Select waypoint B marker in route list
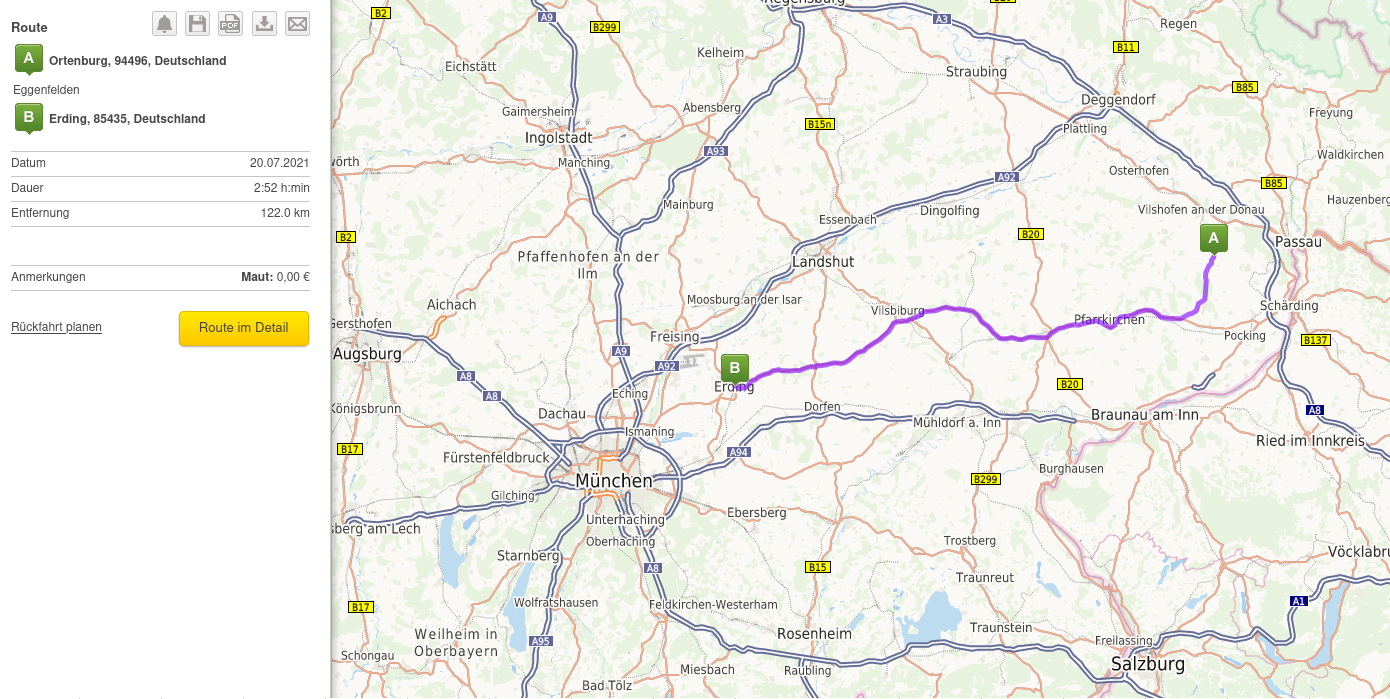 pyautogui.click(x=28, y=118)
